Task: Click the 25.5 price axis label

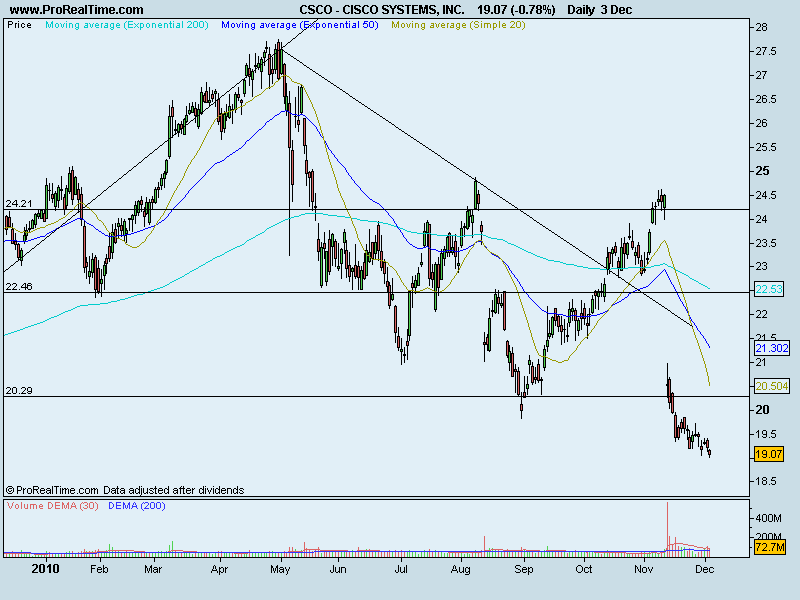Action: [x=765, y=147]
